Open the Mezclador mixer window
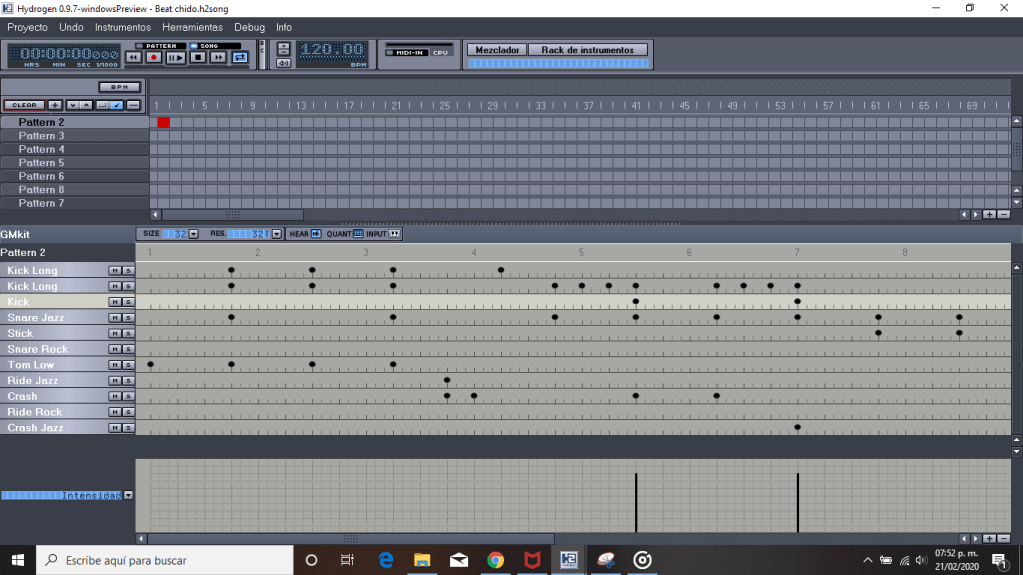Viewport: 1023px width, 575px height. (x=497, y=49)
